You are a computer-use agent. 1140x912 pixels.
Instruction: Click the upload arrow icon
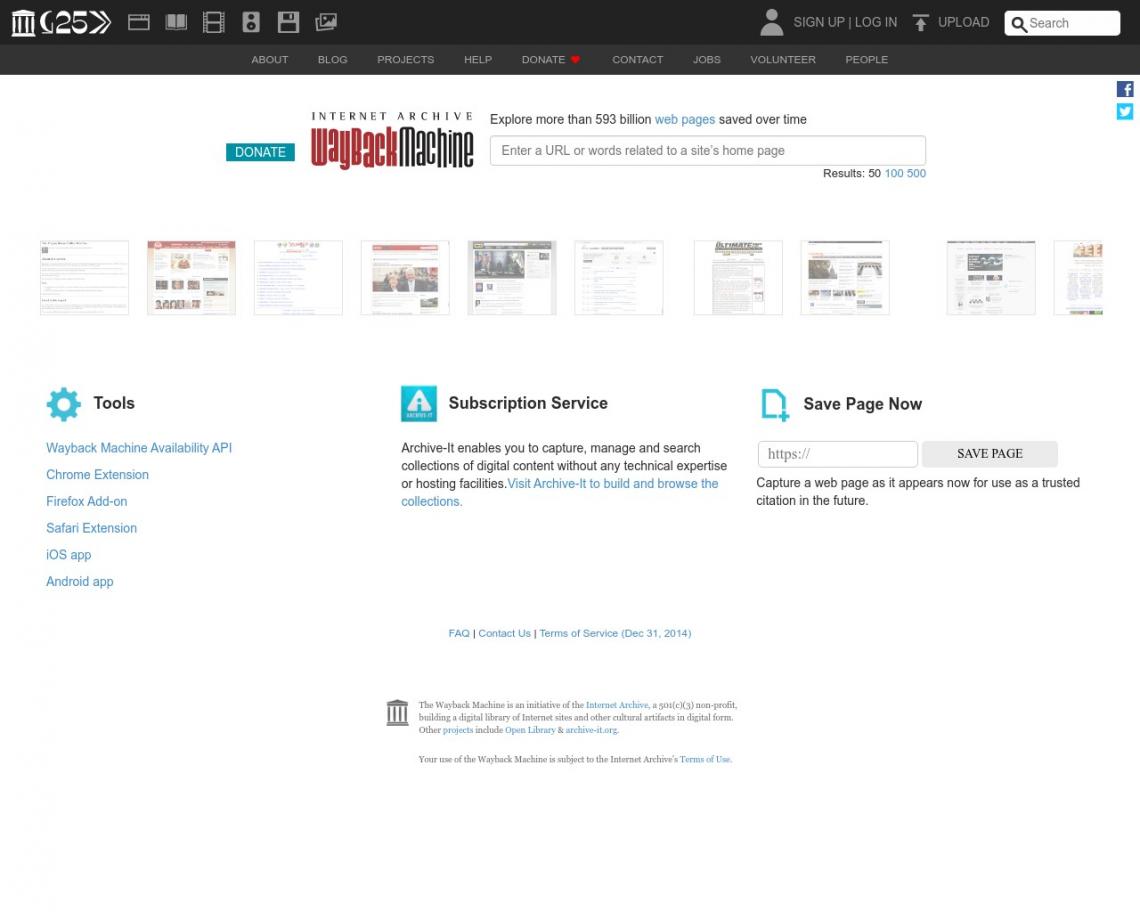pos(920,23)
